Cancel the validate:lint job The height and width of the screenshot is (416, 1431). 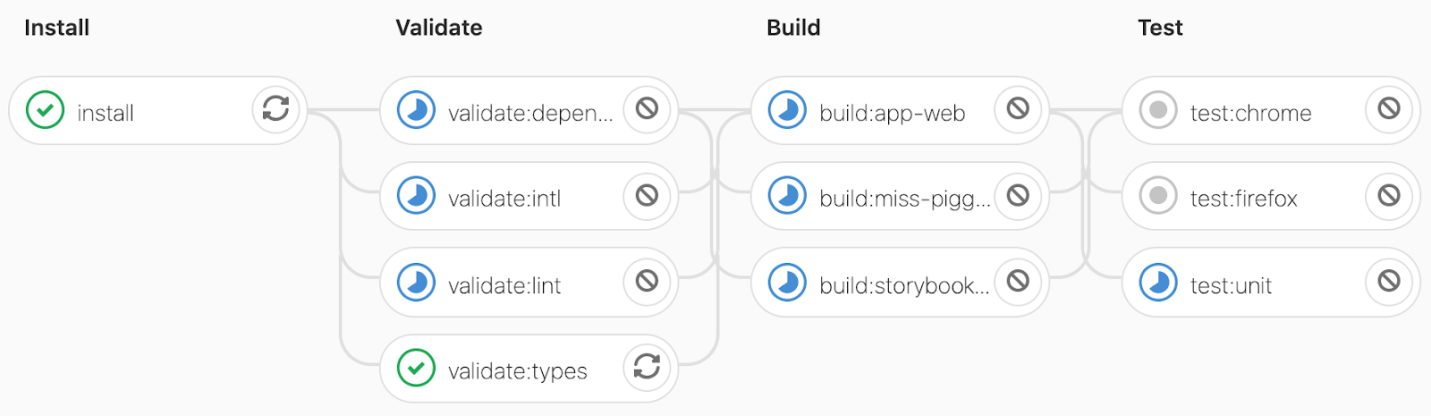(647, 281)
